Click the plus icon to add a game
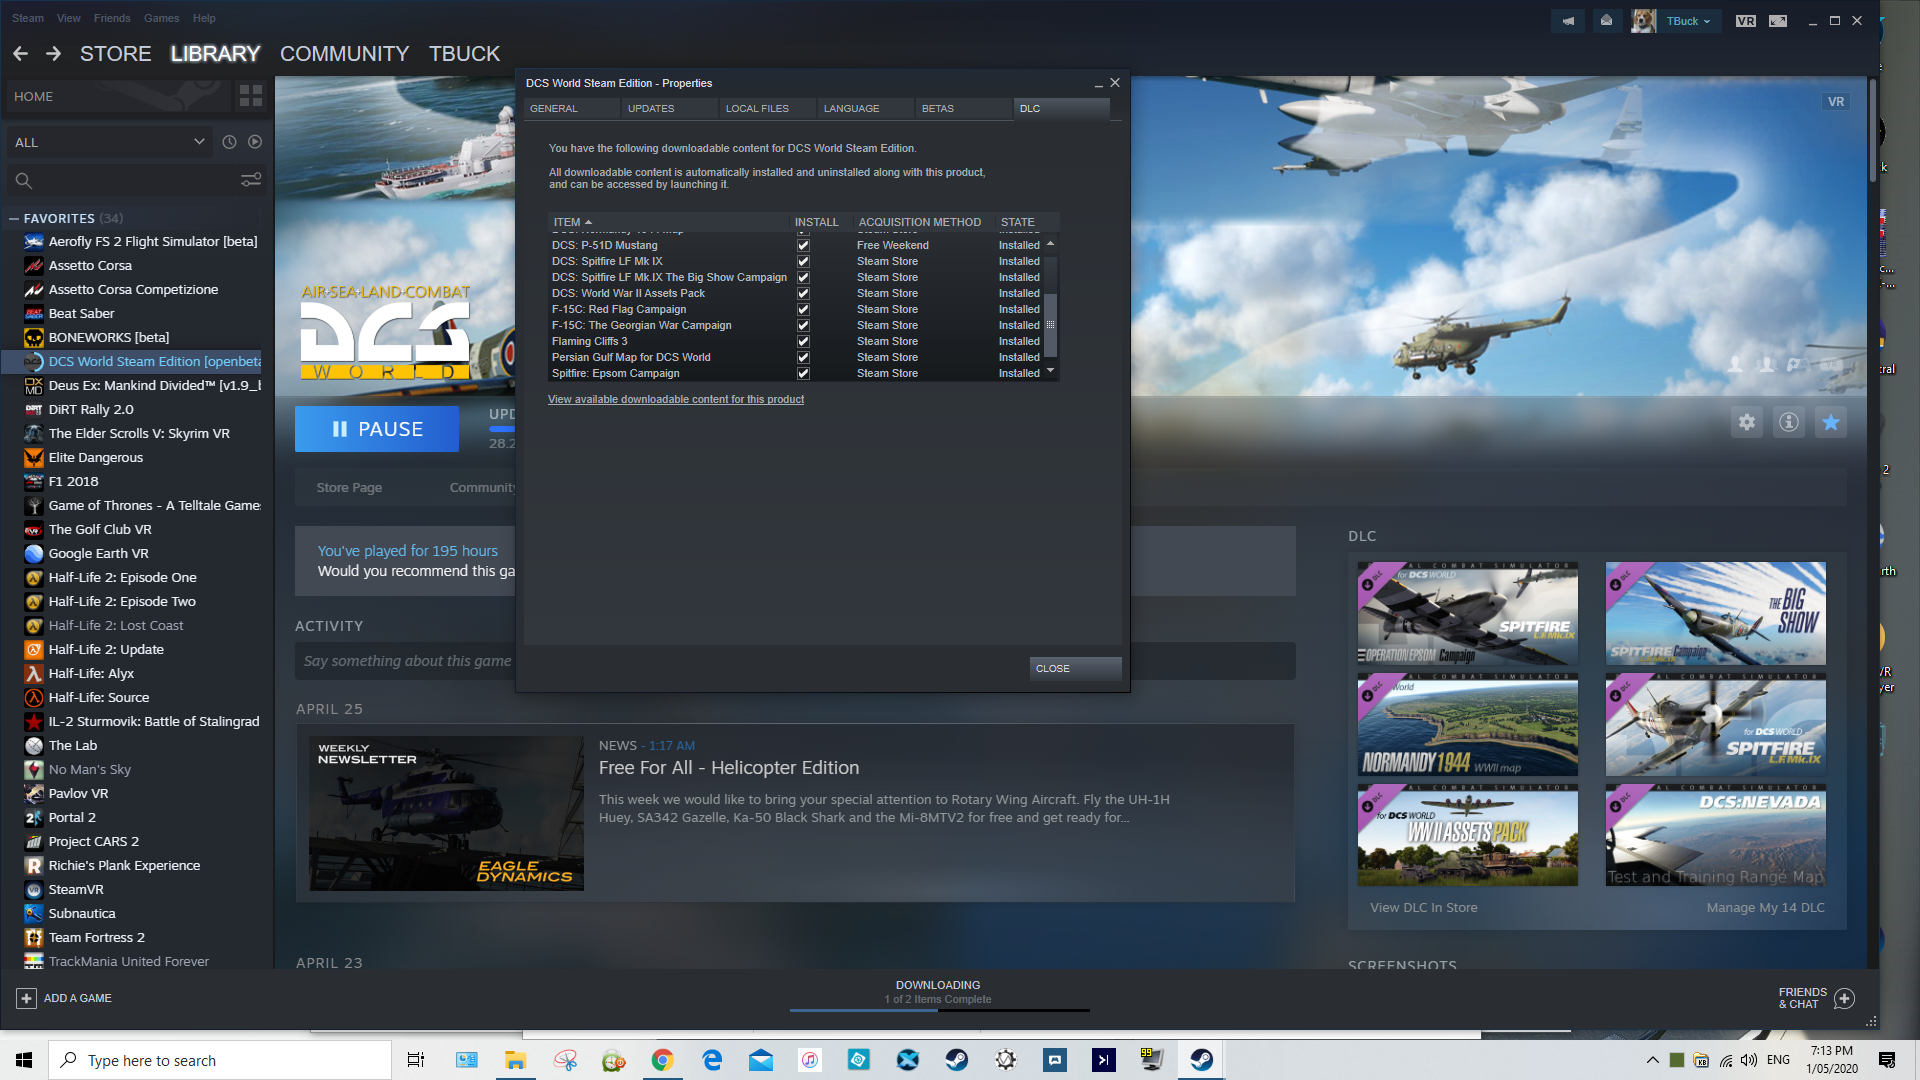Image resolution: width=1920 pixels, height=1080 pixels. point(26,998)
